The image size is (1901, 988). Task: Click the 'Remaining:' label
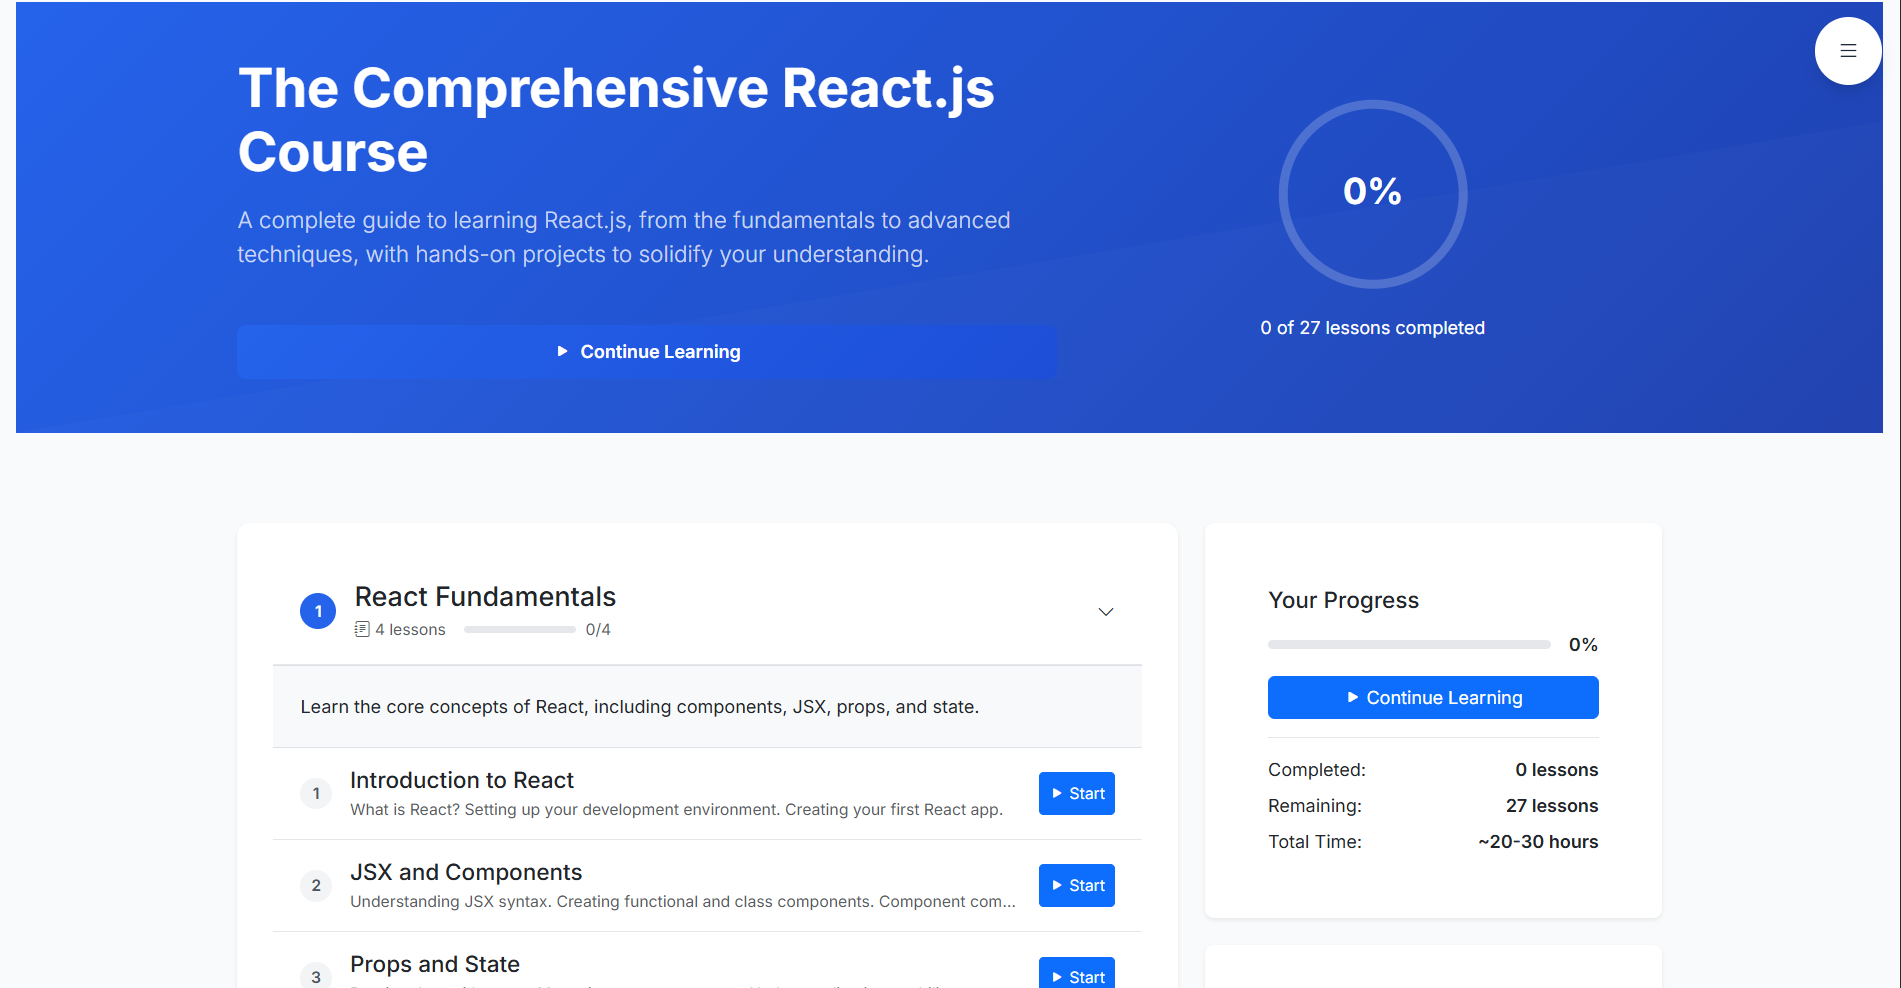(1315, 806)
